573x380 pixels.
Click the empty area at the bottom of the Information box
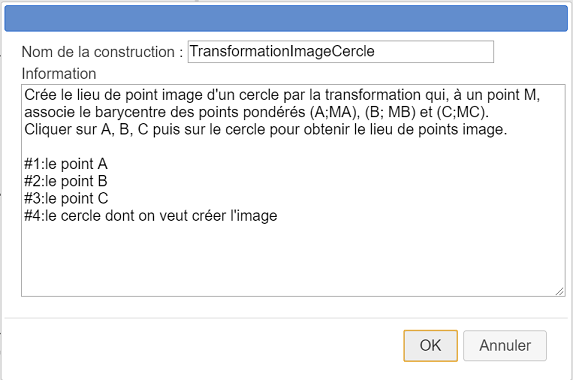292,259
